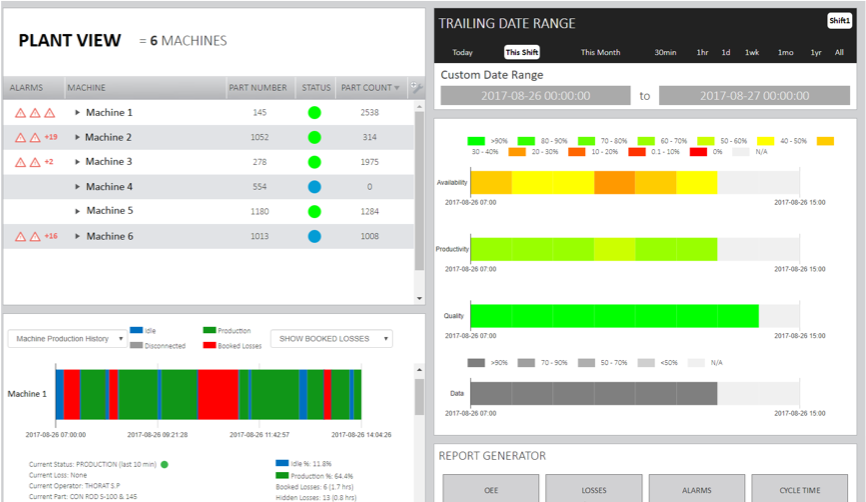Click the Data gray bar chart
Image resolution: width=866 pixels, height=502 pixels.
[x=635, y=393]
